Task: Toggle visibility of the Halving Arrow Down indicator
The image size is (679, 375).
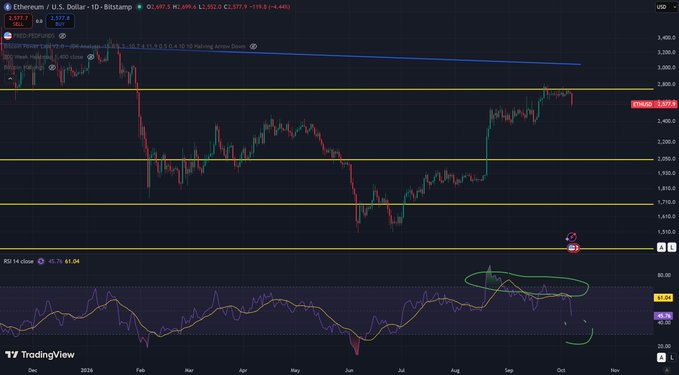Action: pyautogui.click(x=253, y=46)
